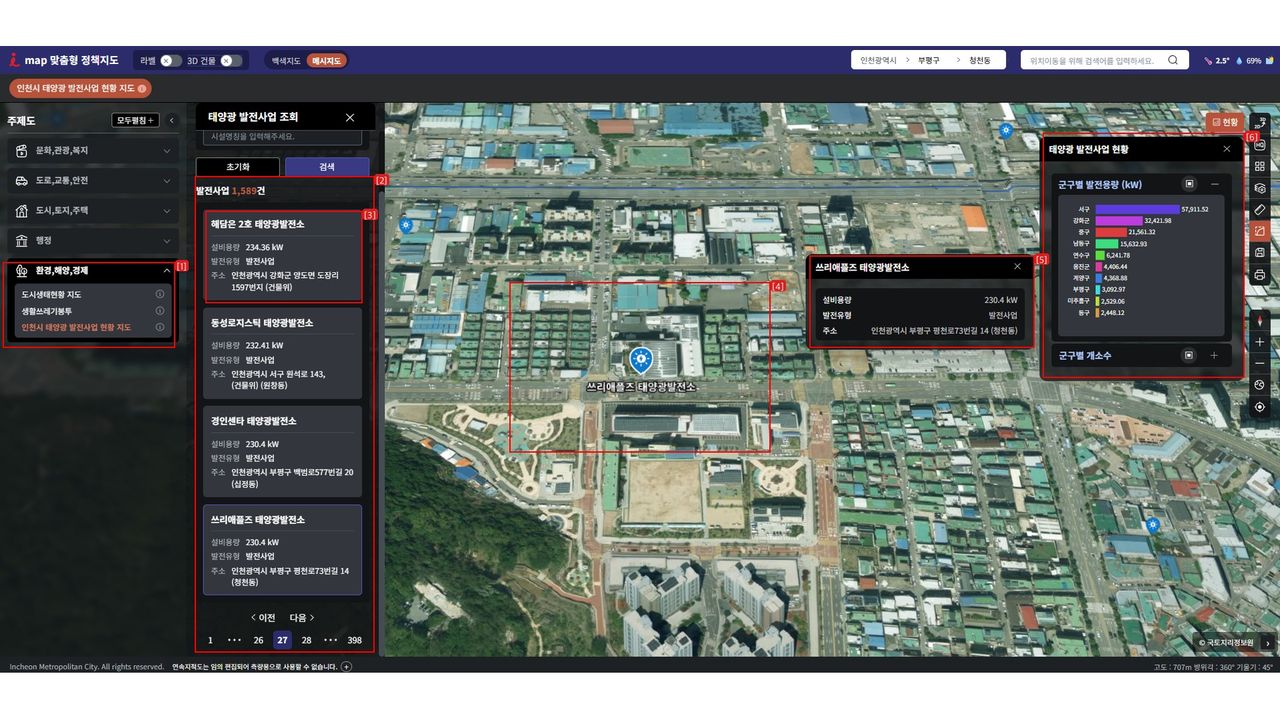Screen dimensions: 1280x720
Task: Click the current location target icon
Action: pos(1260,407)
